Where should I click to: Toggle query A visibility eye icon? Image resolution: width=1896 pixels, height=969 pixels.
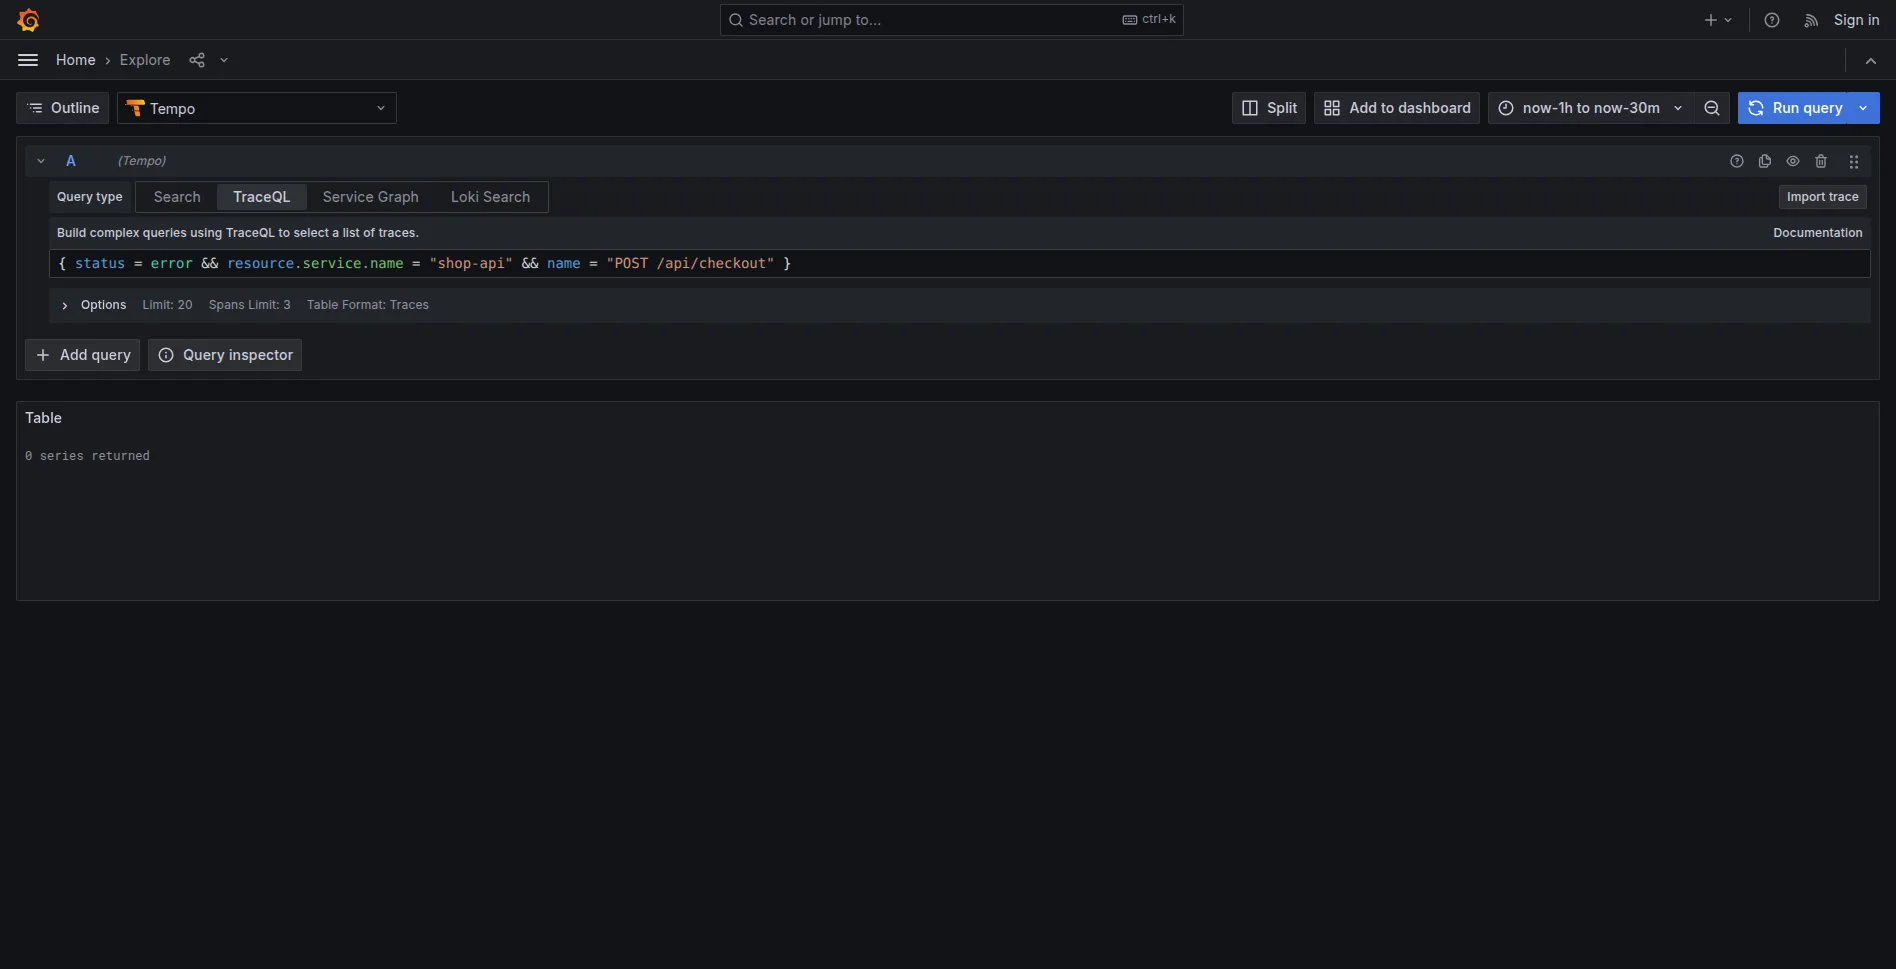[1793, 161]
